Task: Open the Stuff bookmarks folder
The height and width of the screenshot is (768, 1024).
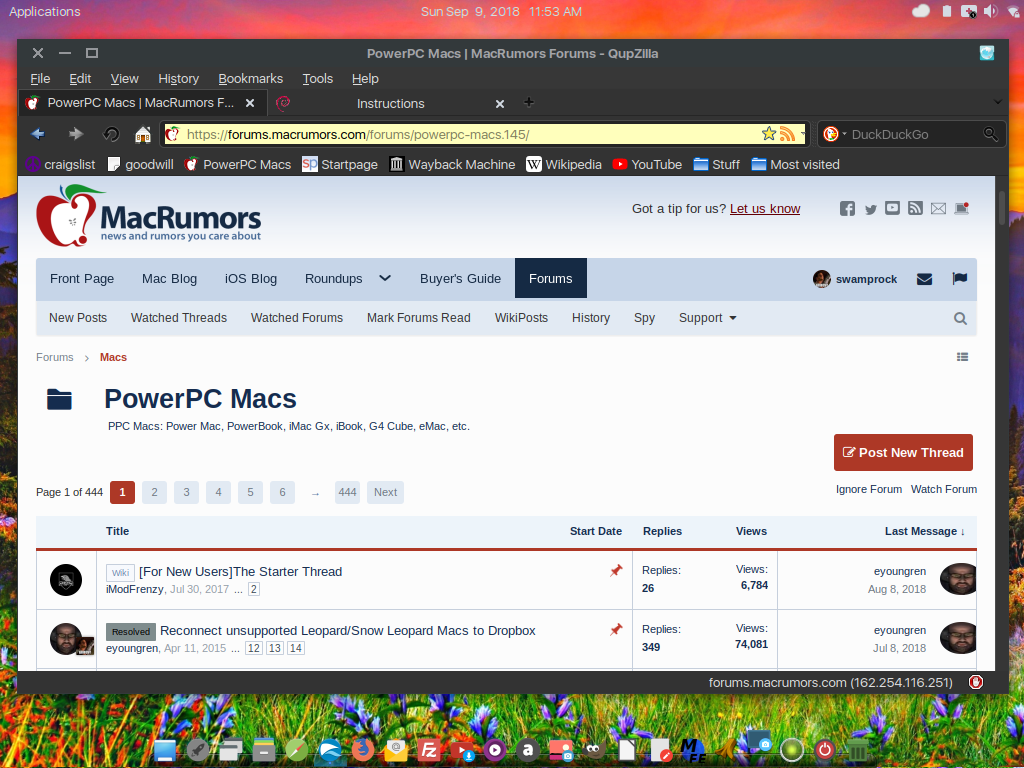Action: click(716, 165)
